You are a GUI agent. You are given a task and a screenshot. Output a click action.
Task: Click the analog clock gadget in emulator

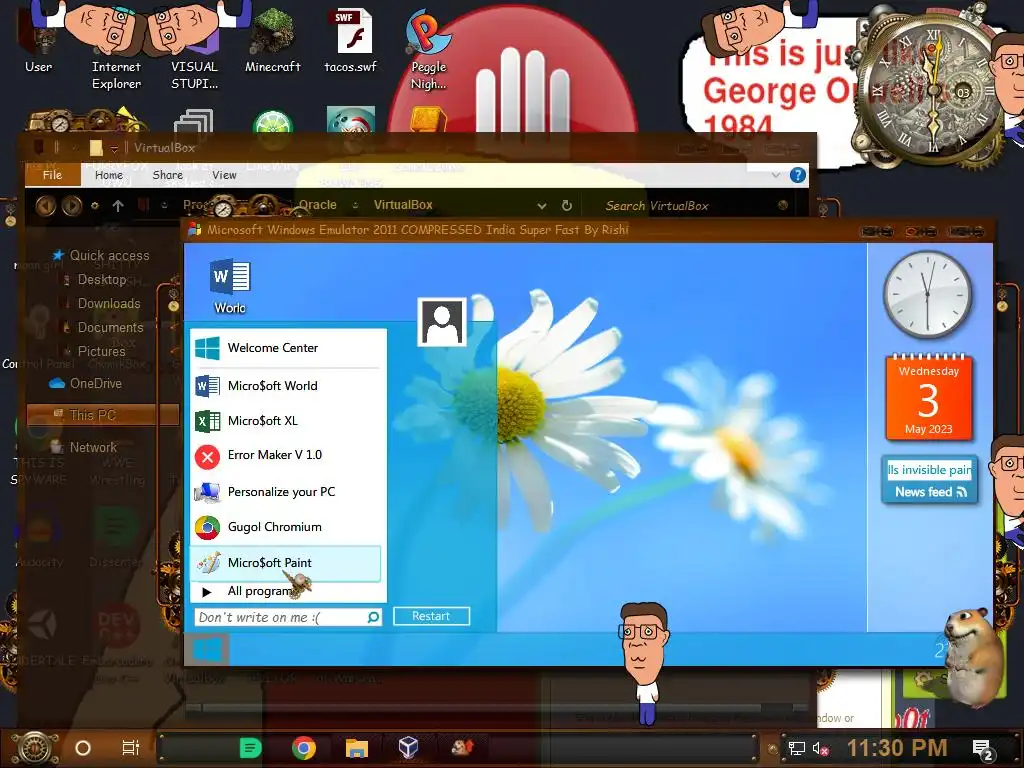click(927, 295)
